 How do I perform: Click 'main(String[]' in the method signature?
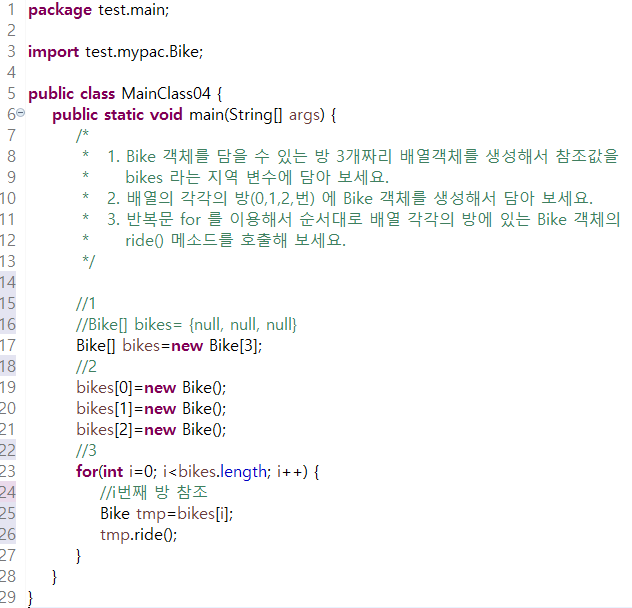tap(236, 115)
